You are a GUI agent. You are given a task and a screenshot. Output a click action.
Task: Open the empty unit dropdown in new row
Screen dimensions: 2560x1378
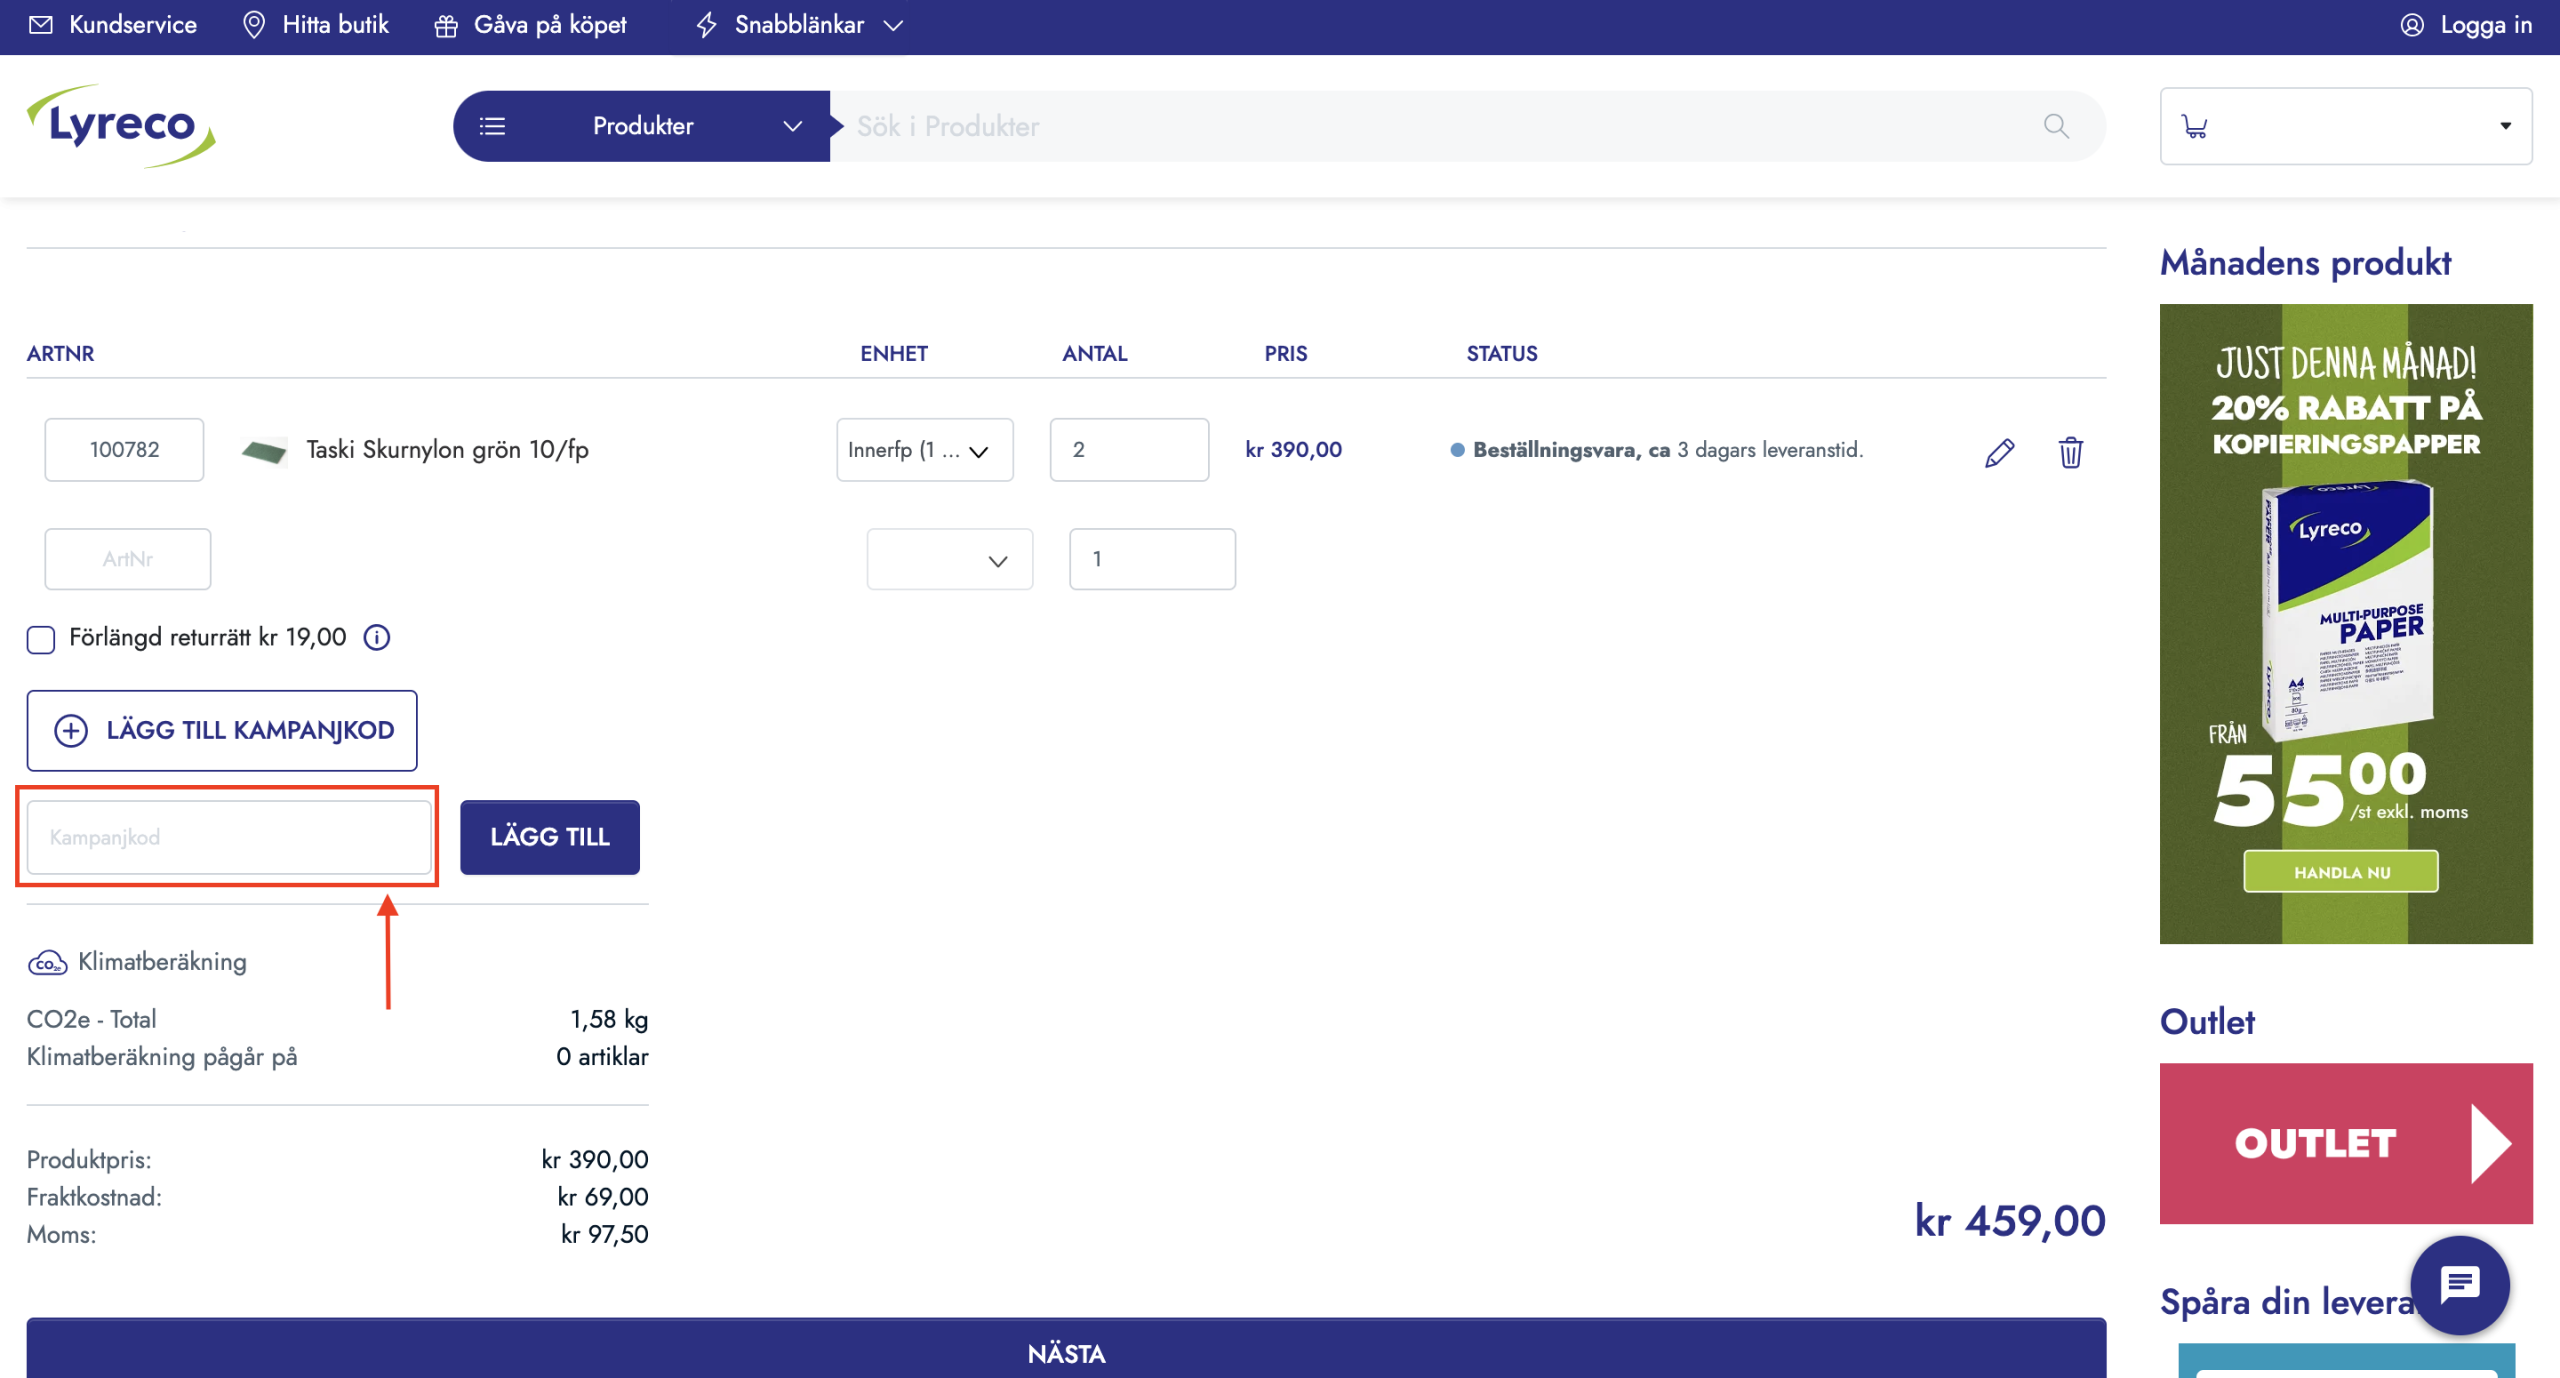[x=949, y=560]
